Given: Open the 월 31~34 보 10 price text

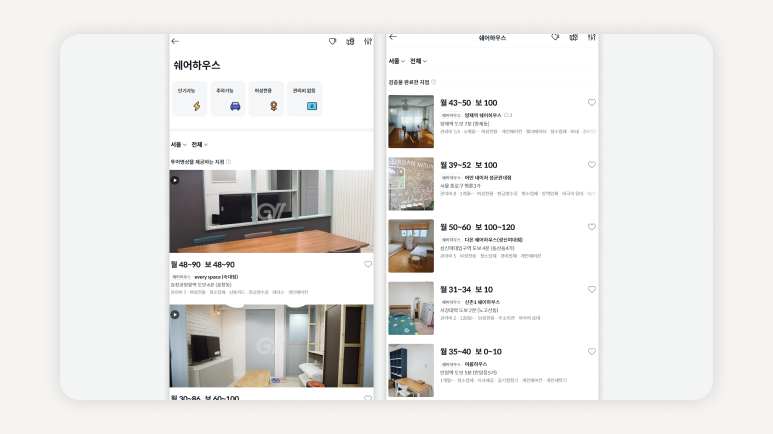Looking at the screenshot, I should coord(466,289).
